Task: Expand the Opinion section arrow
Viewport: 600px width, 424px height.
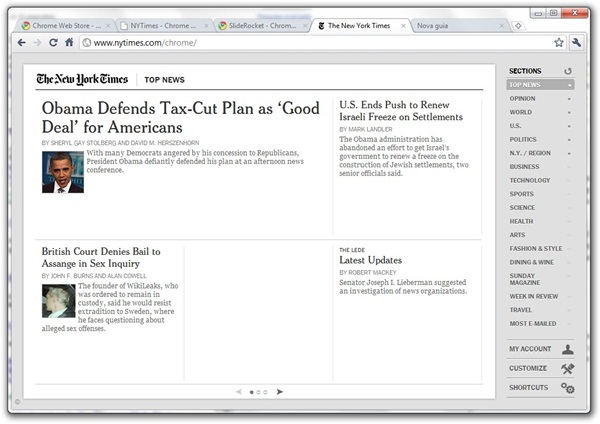Action: tap(569, 99)
